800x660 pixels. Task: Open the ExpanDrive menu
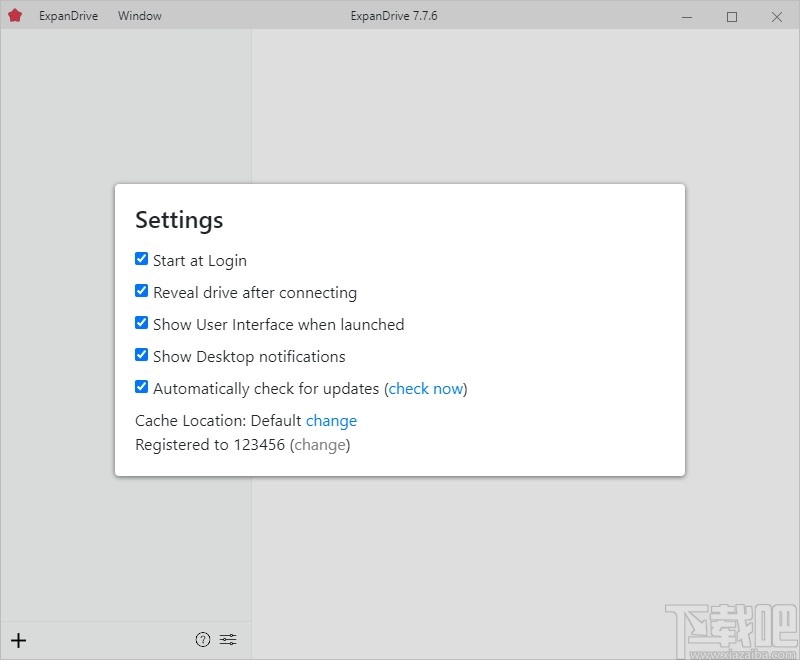(68, 16)
